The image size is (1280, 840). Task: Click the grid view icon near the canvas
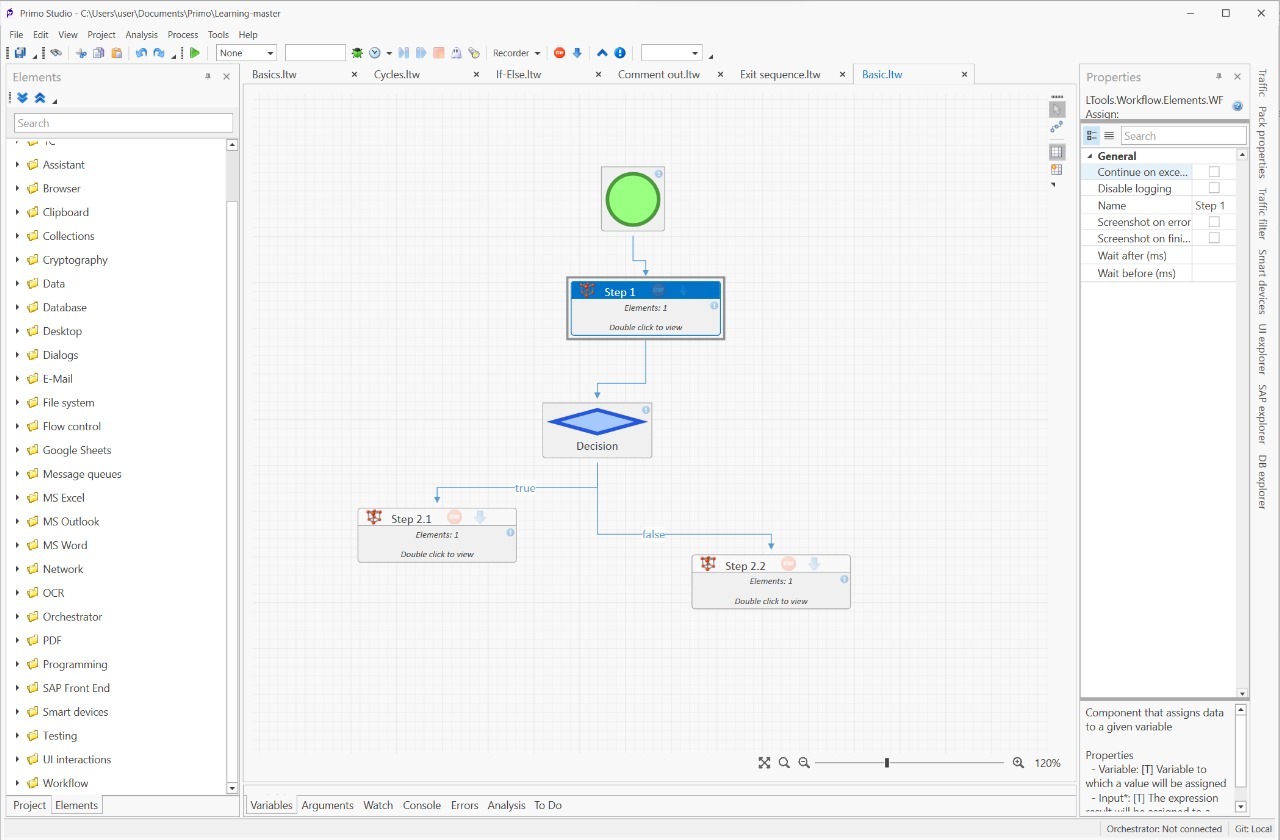pyautogui.click(x=1057, y=151)
